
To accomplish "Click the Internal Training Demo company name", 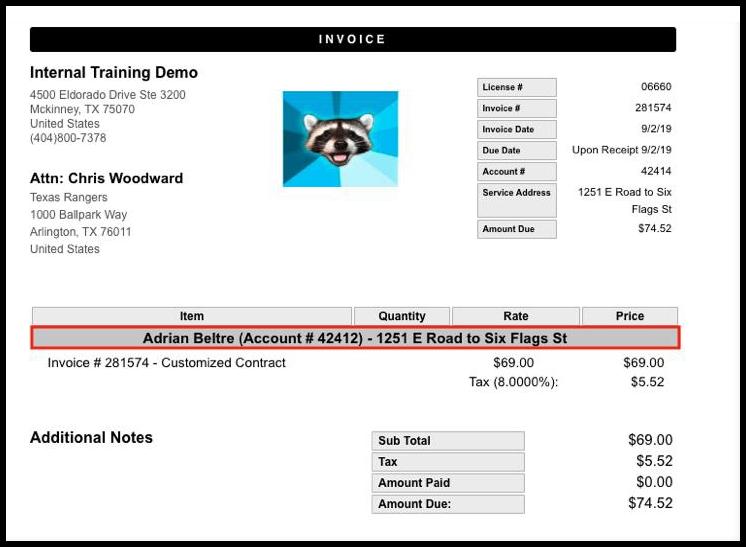I will pos(114,73).
